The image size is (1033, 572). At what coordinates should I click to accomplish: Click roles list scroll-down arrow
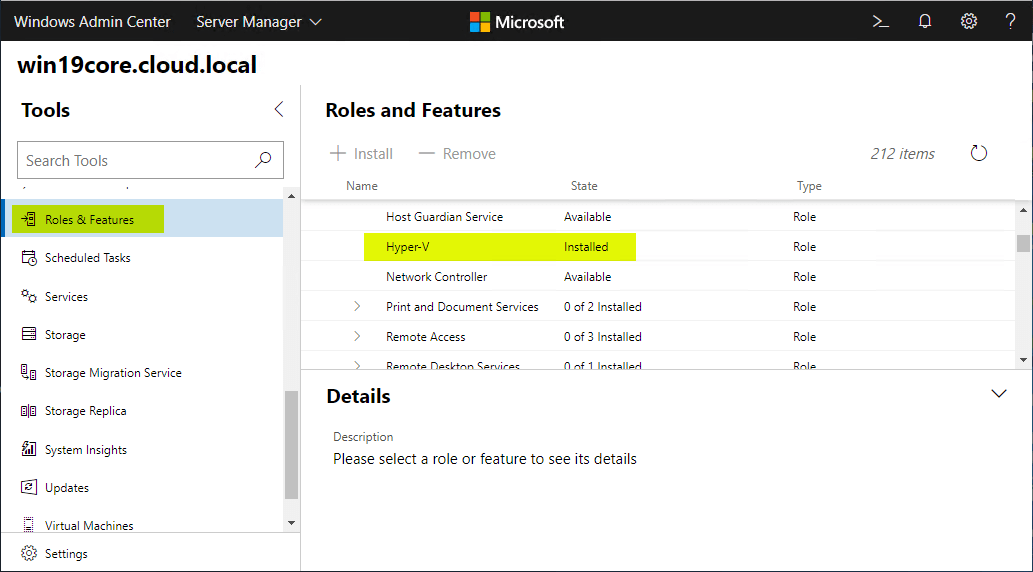coord(1023,360)
